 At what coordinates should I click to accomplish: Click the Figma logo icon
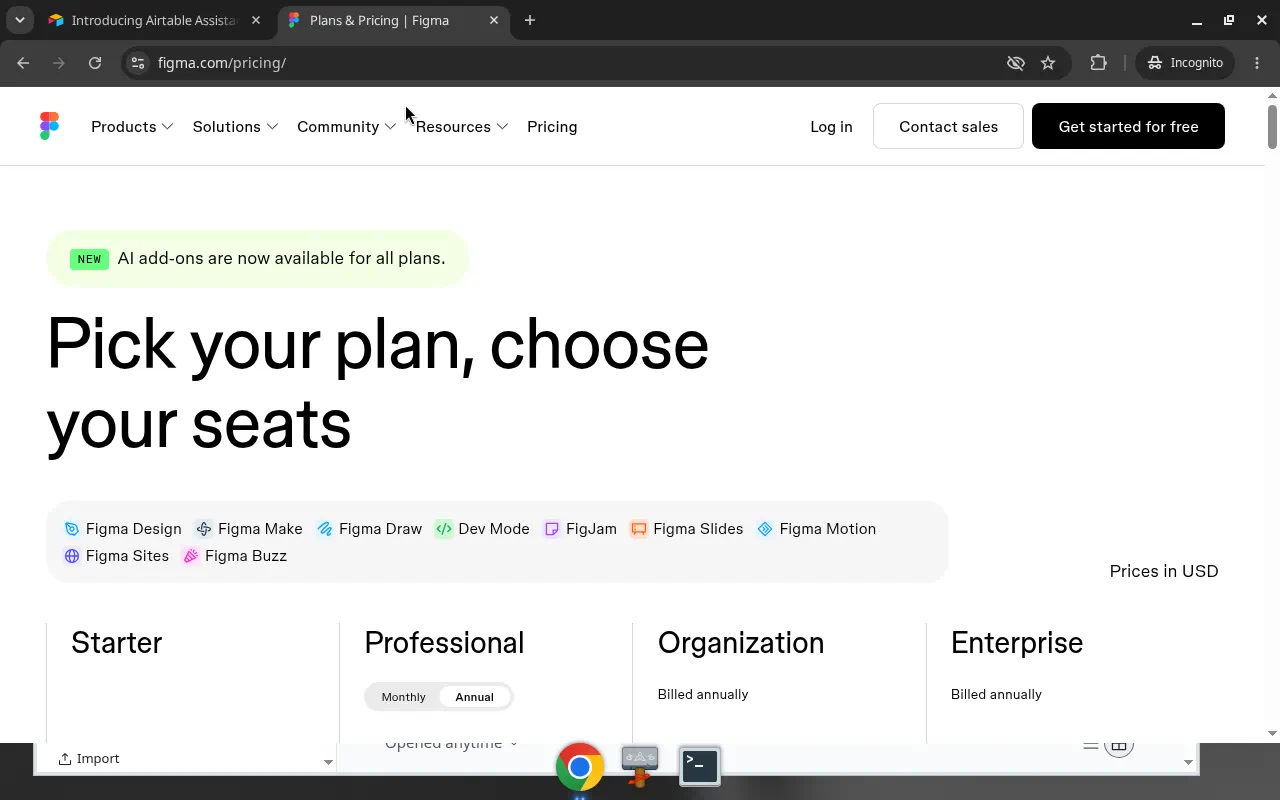tap(49, 126)
